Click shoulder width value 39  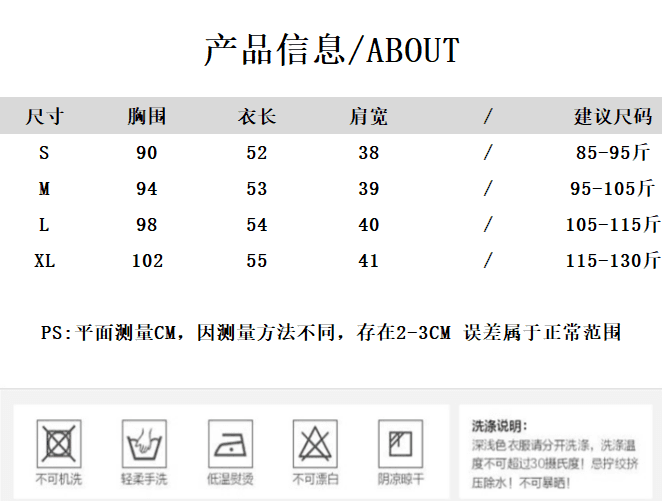click(369, 189)
